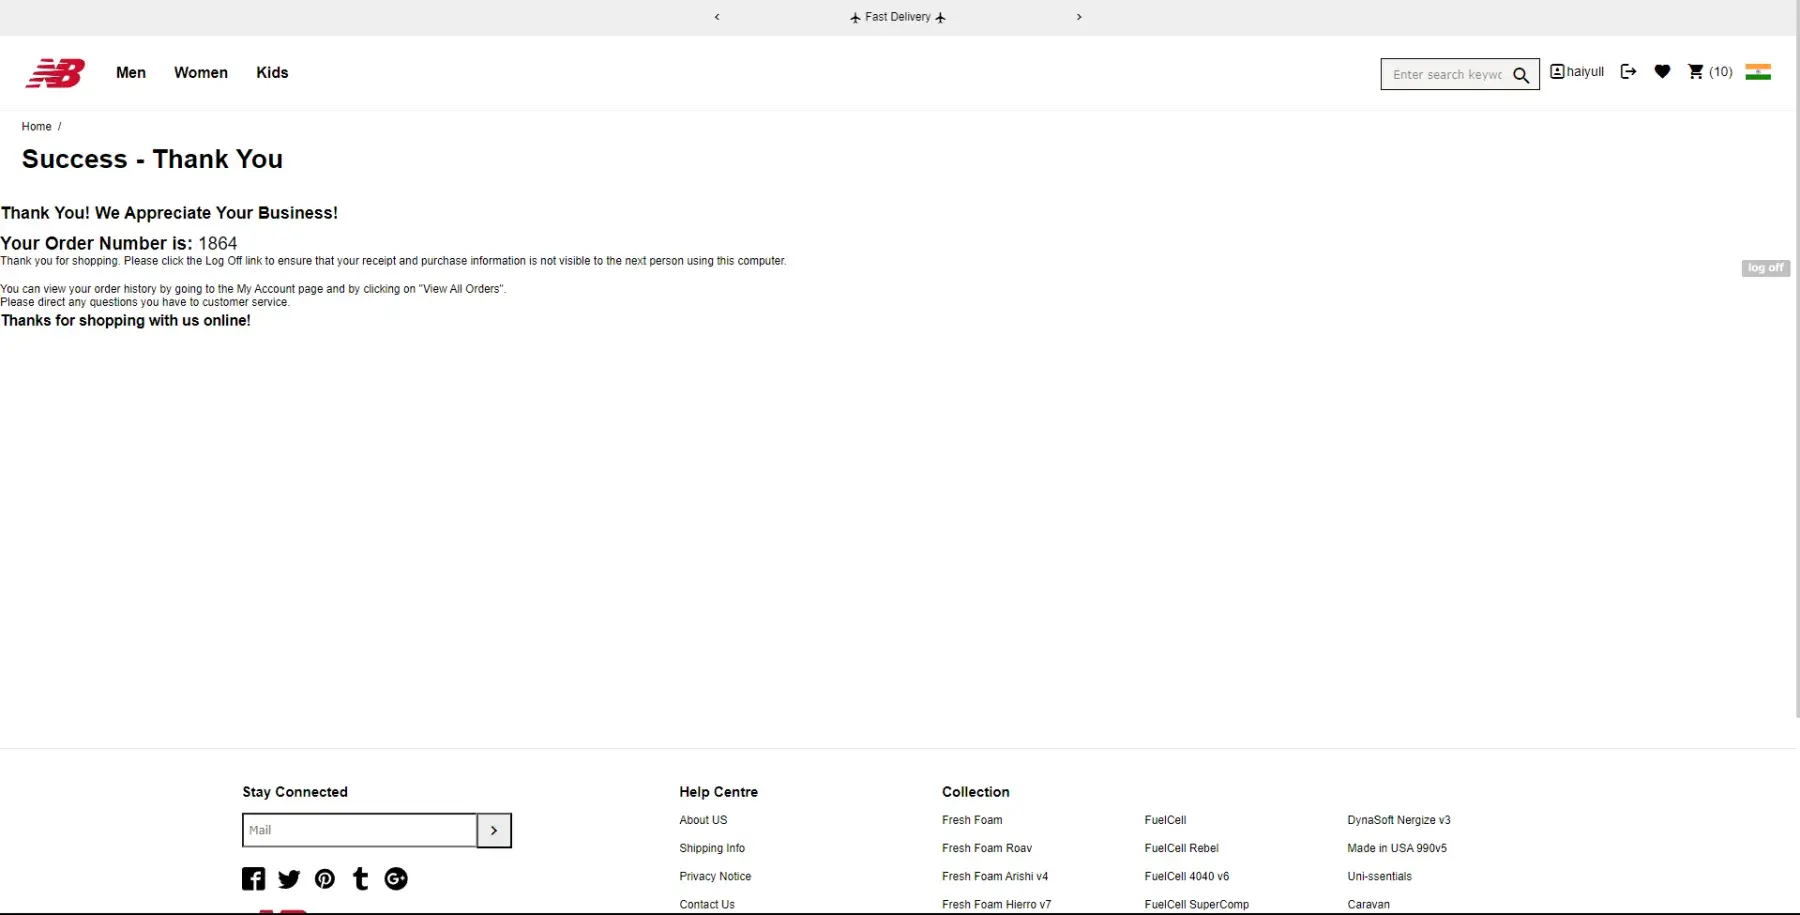1800x915 pixels.
Task: Submit the newsletter Mail arrow button
Action: pos(494,830)
